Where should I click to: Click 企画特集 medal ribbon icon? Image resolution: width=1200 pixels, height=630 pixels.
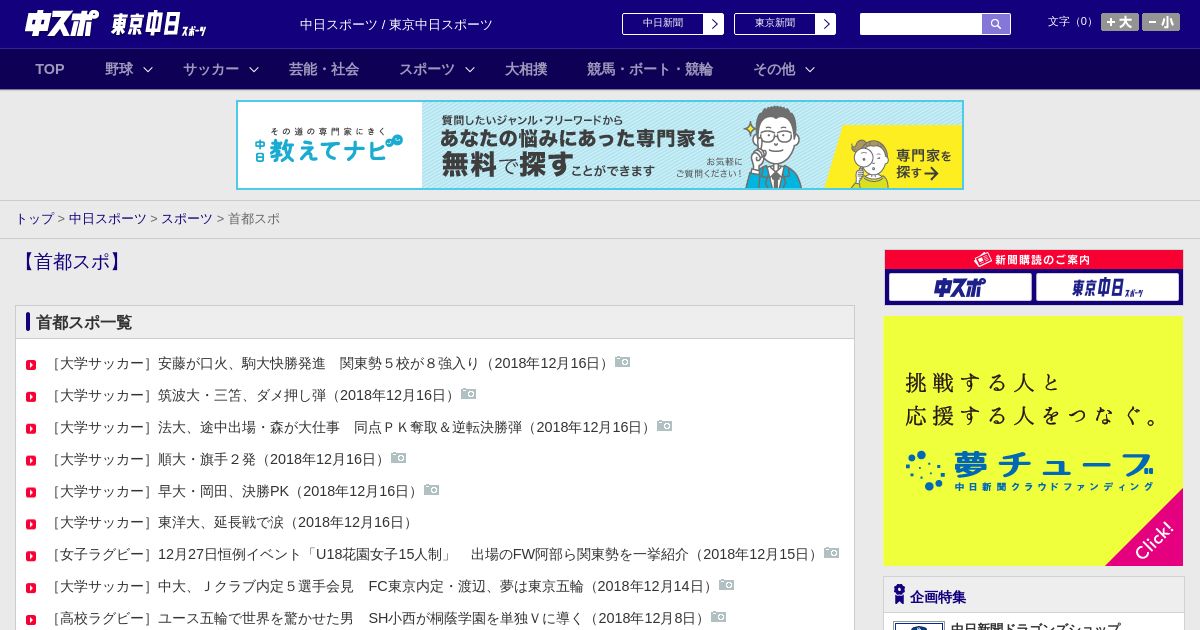pyautogui.click(x=899, y=595)
